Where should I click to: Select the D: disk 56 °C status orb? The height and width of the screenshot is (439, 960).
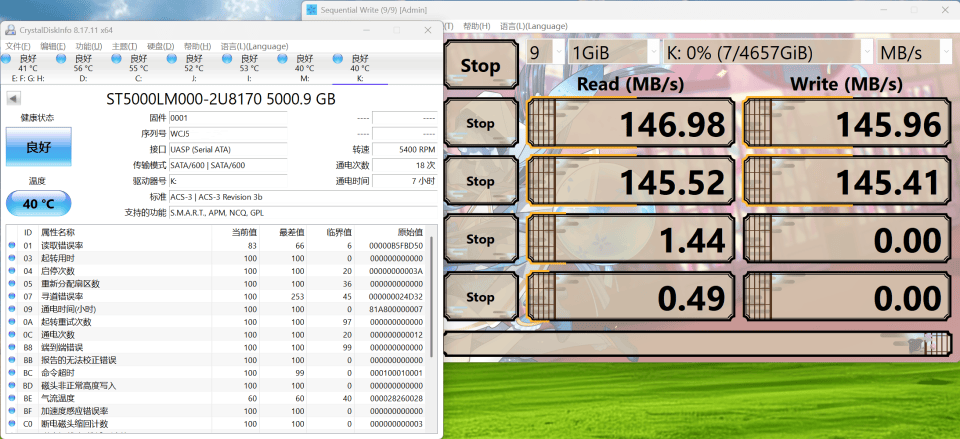click(61, 58)
